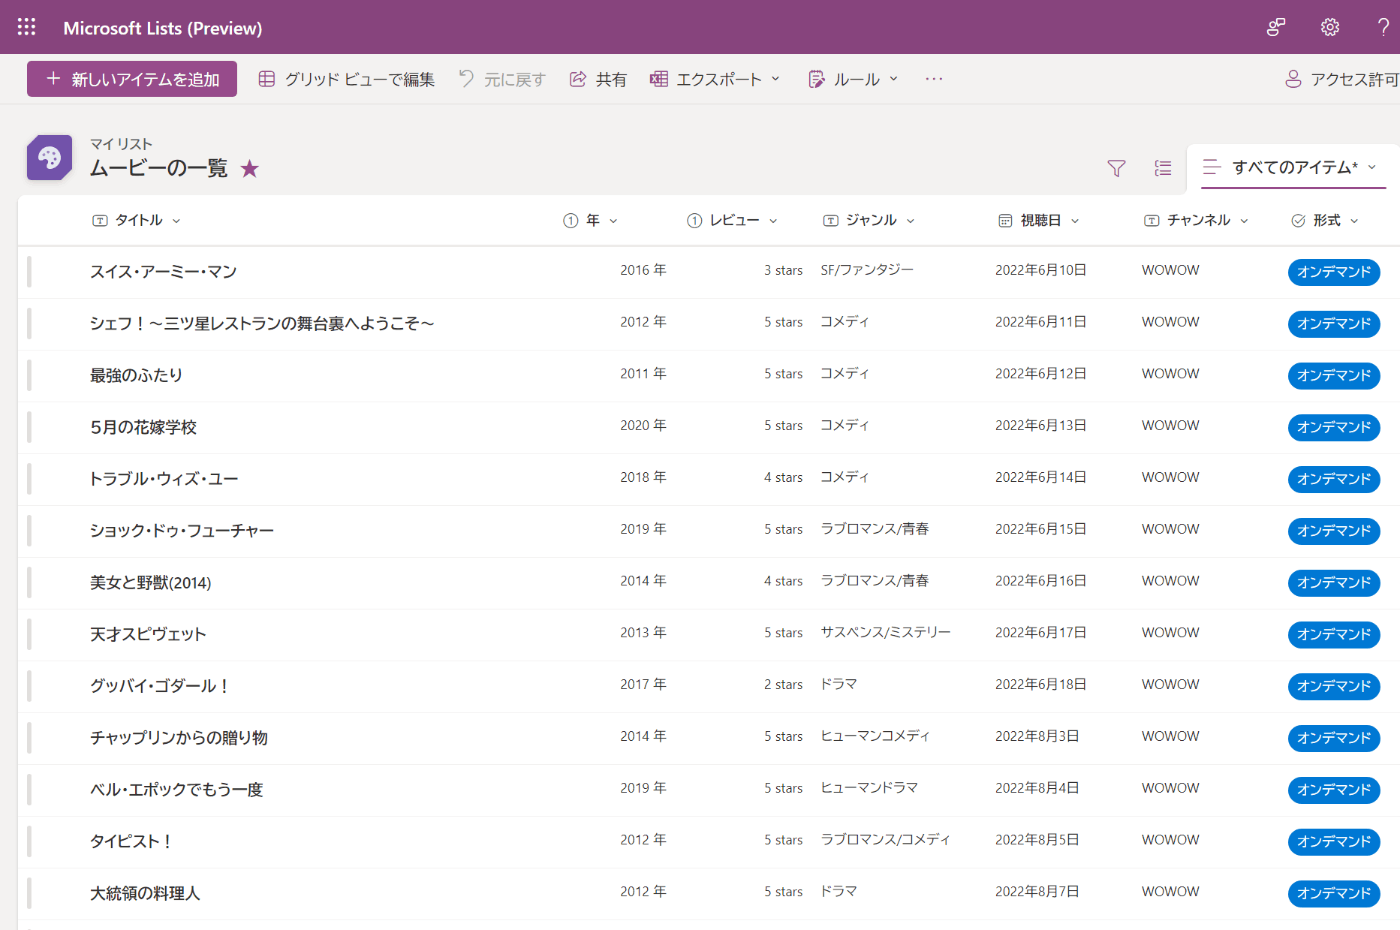This screenshot has width=1400, height=930.
Task: Click 2016 年 year cell
Action: [x=643, y=270]
